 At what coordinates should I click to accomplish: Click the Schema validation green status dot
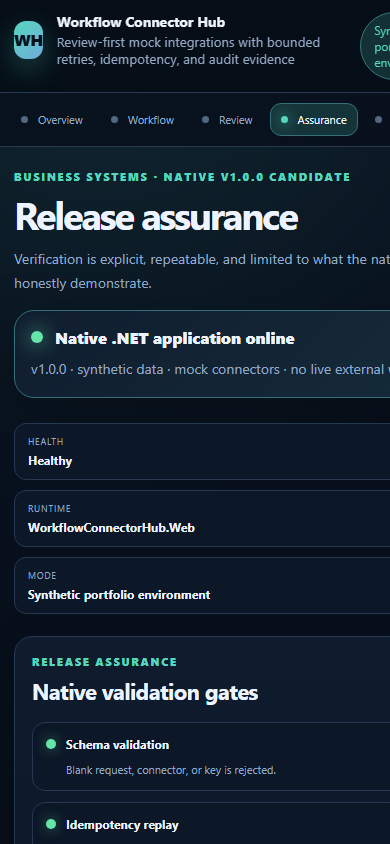pos(51,744)
